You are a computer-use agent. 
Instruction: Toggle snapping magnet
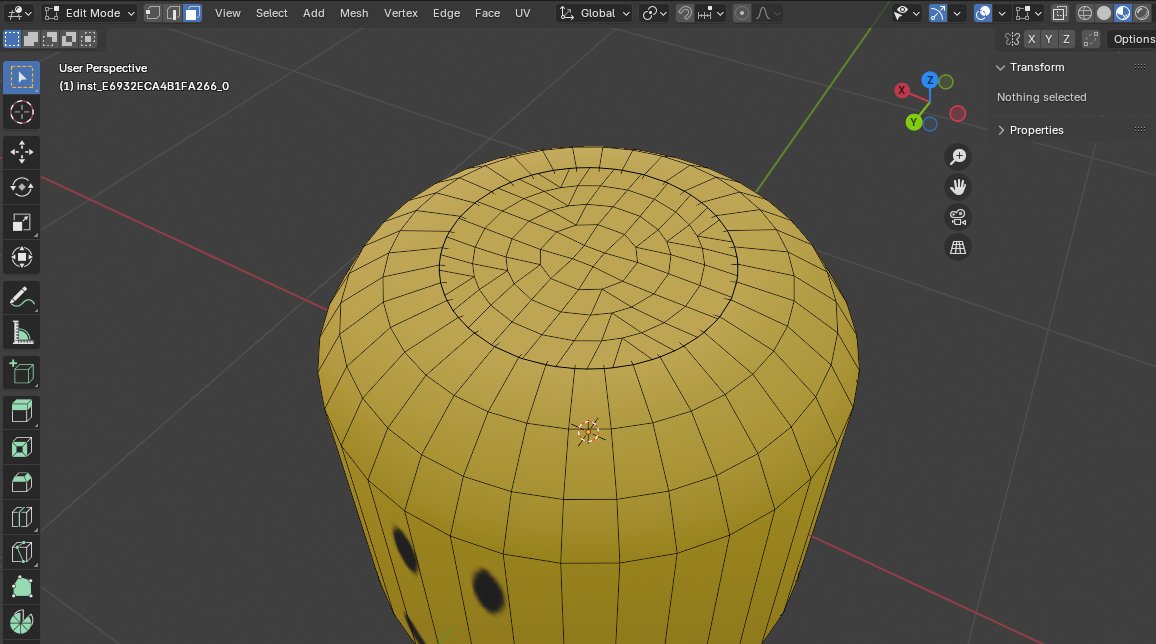coord(685,13)
